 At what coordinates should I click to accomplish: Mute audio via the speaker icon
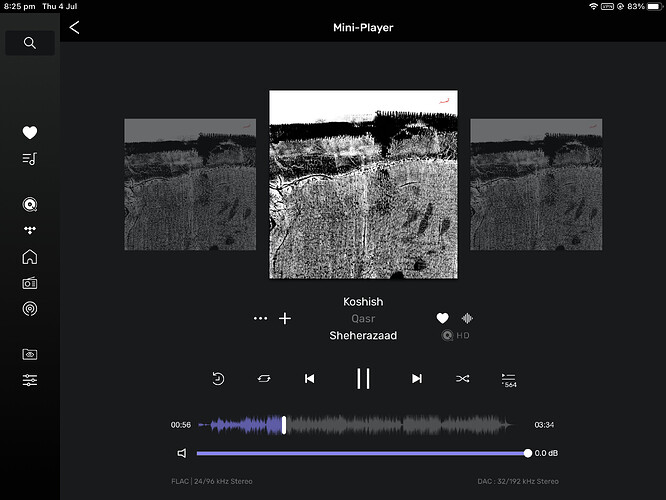coord(182,453)
